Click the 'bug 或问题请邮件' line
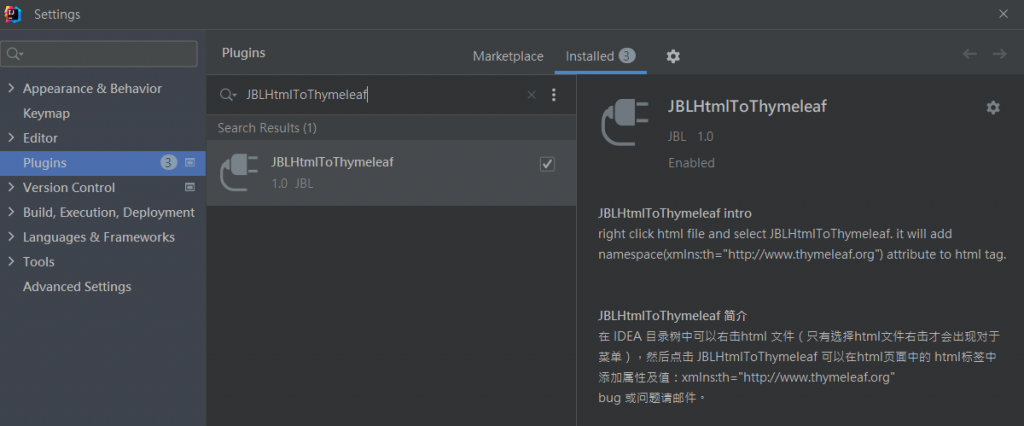The image size is (1024, 426). click(652, 397)
